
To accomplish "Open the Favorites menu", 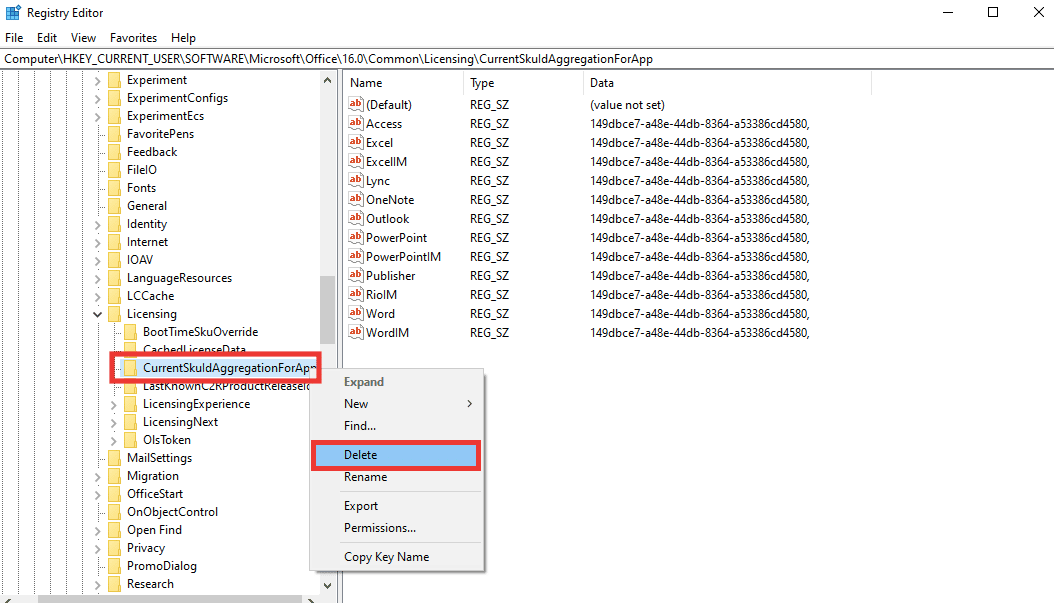I will tap(133, 38).
